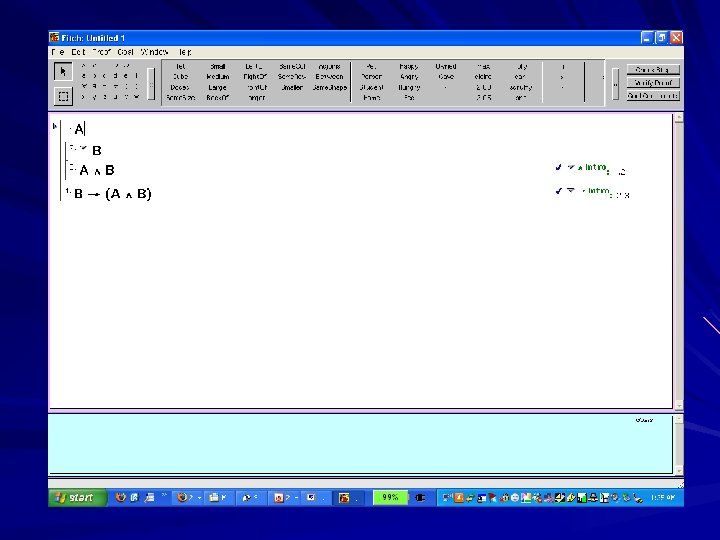Open the rule dropdown for ∧ Intro step
Viewport: 720px width, 540px height.
click(x=571, y=167)
